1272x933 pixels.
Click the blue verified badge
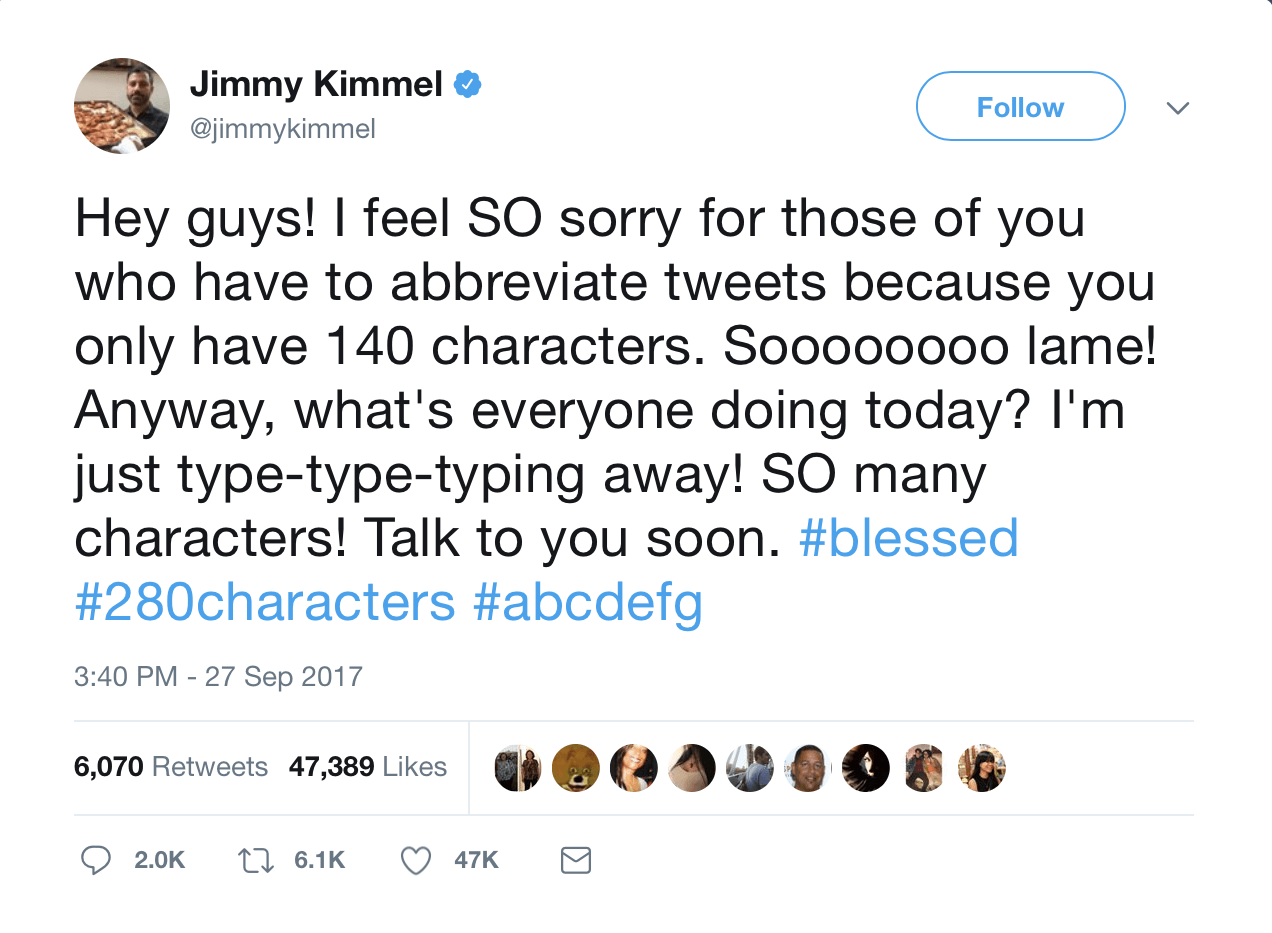[468, 86]
